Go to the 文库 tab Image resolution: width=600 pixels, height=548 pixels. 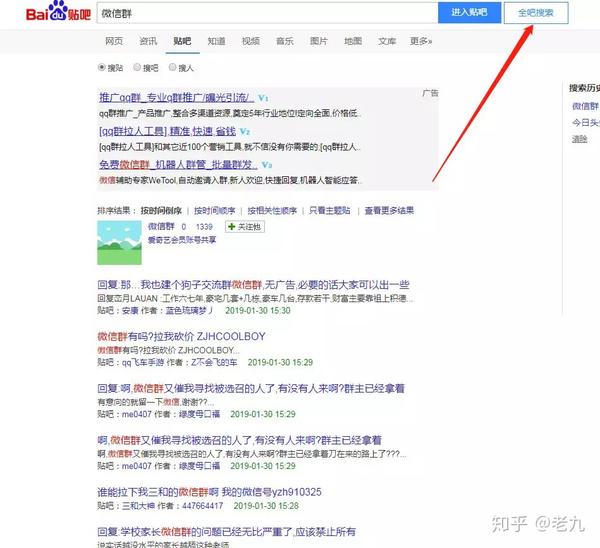click(387, 41)
